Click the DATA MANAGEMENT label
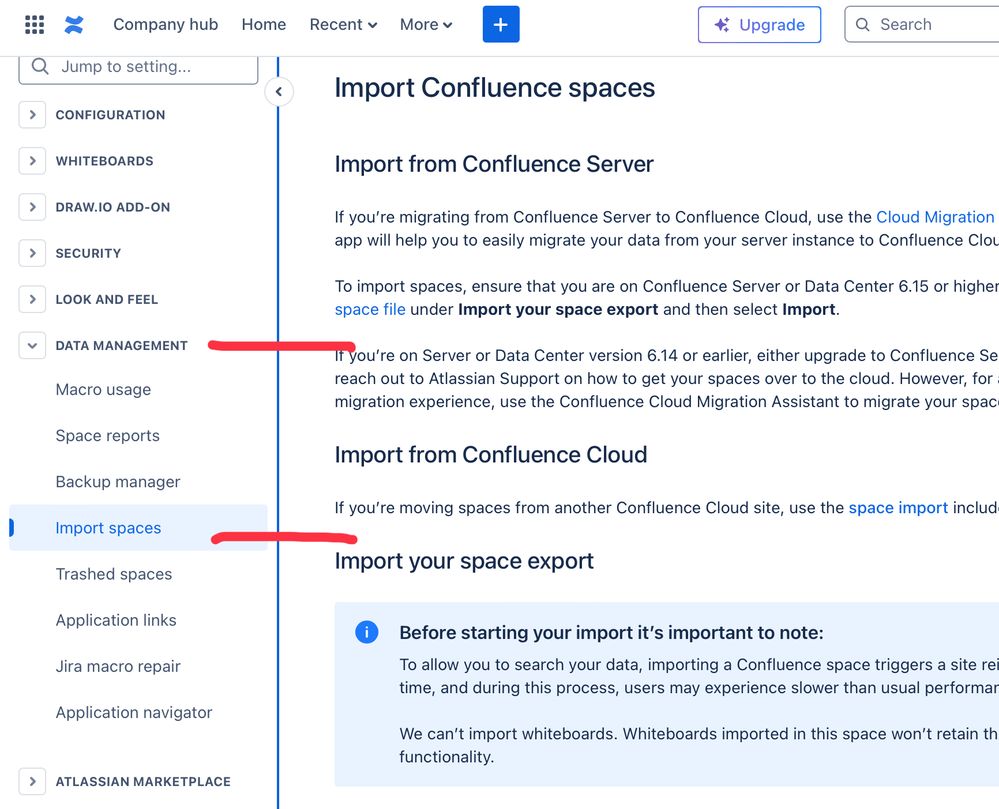The image size is (999, 809). click(122, 345)
